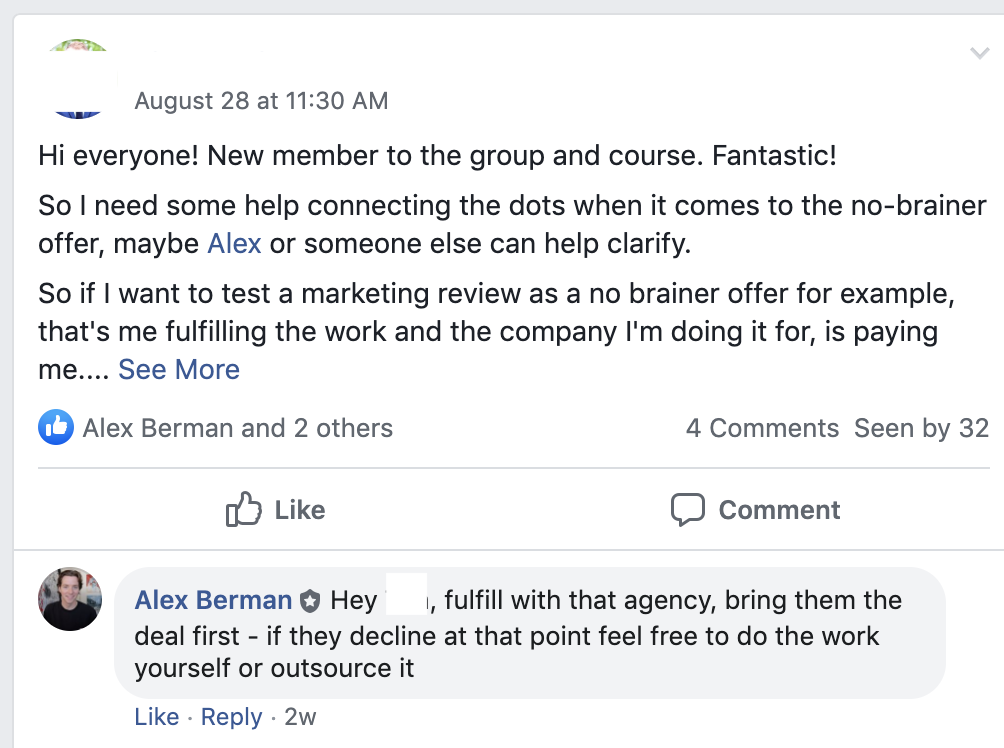Click the comment text 'yourself or outsource it'
The height and width of the screenshot is (748, 1004).
274,667
